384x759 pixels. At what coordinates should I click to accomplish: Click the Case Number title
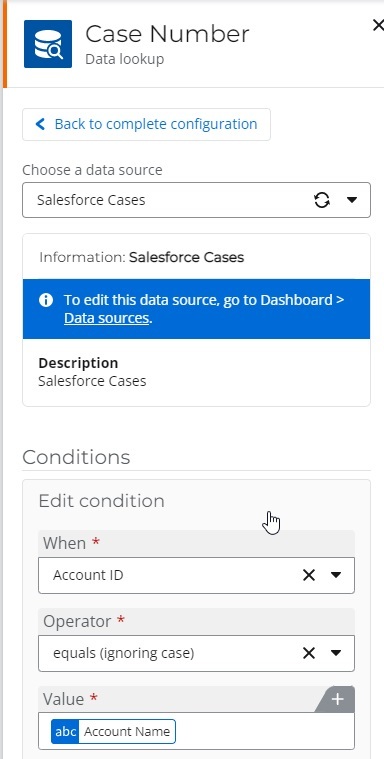pos(167,34)
